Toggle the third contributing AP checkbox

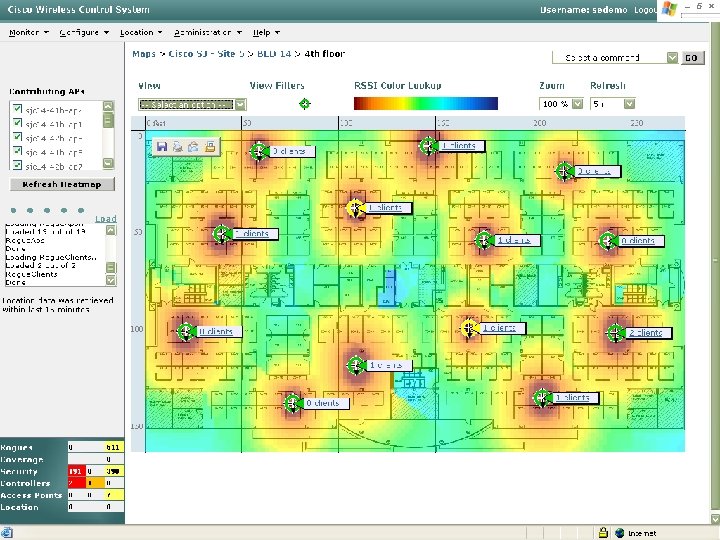coord(18,137)
